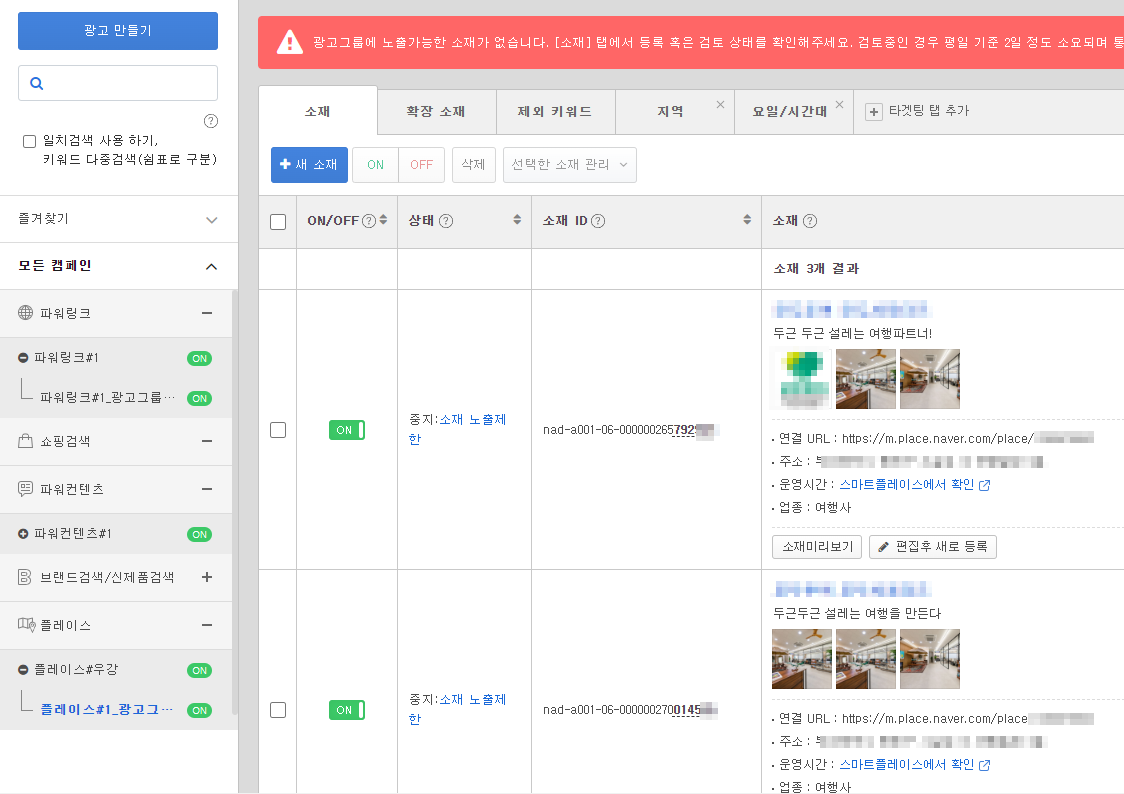Enable 일치검색 사용 하기 checkbox
Screen dimensions: 1124x794
(x=29, y=141)
